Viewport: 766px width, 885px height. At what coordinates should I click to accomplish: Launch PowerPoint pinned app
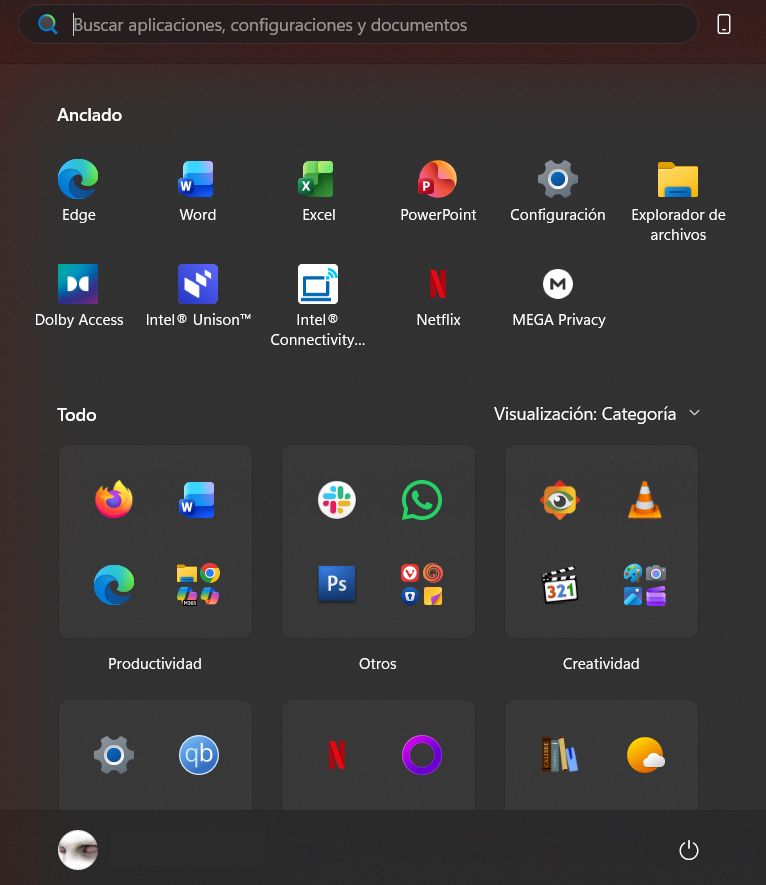(x=438, y=191)
